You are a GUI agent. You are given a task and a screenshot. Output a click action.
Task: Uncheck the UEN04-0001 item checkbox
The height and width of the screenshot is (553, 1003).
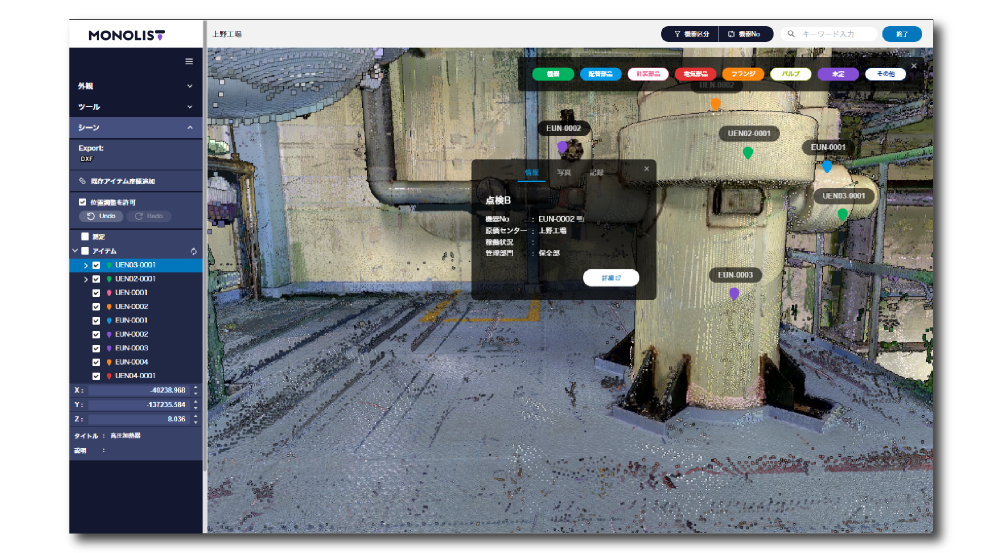[x=96, y=376]
